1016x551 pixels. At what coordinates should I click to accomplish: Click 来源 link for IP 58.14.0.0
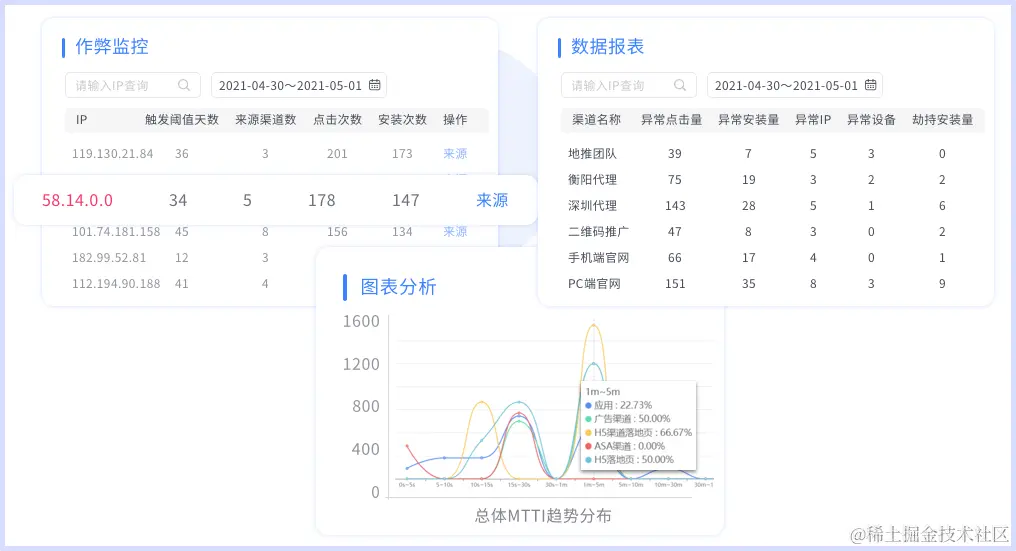click(x=492, y=200)
